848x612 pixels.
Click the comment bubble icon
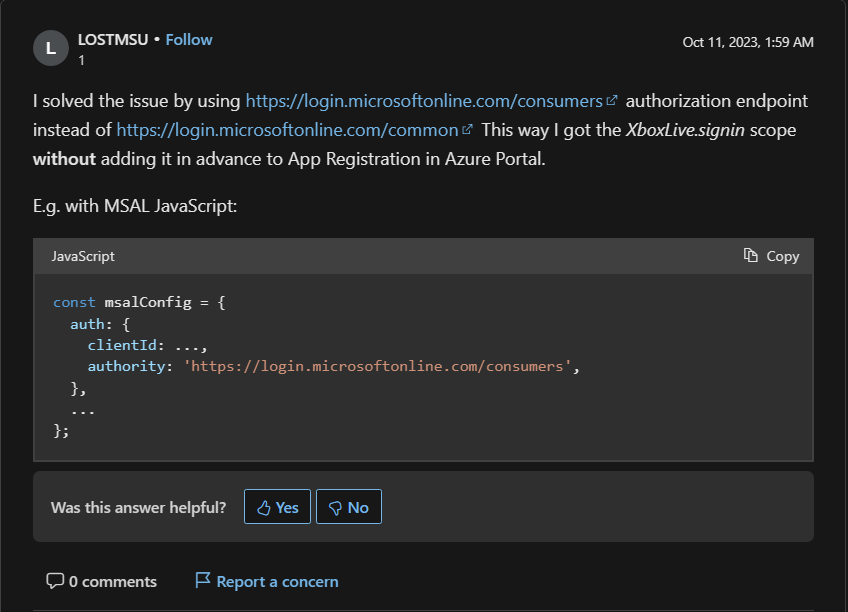57,581
